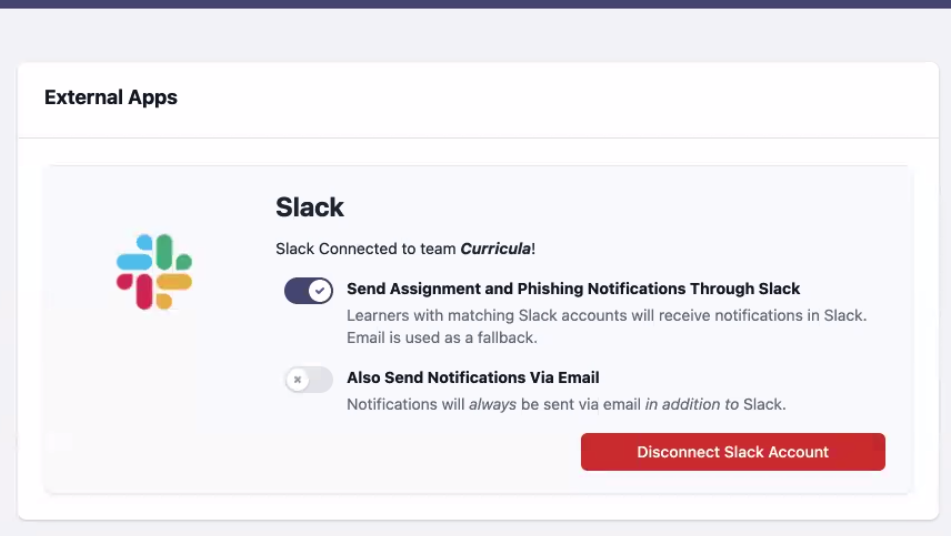Click the dark purple header bar
This screenshot has width=951, height=536.
pos(476,4)
